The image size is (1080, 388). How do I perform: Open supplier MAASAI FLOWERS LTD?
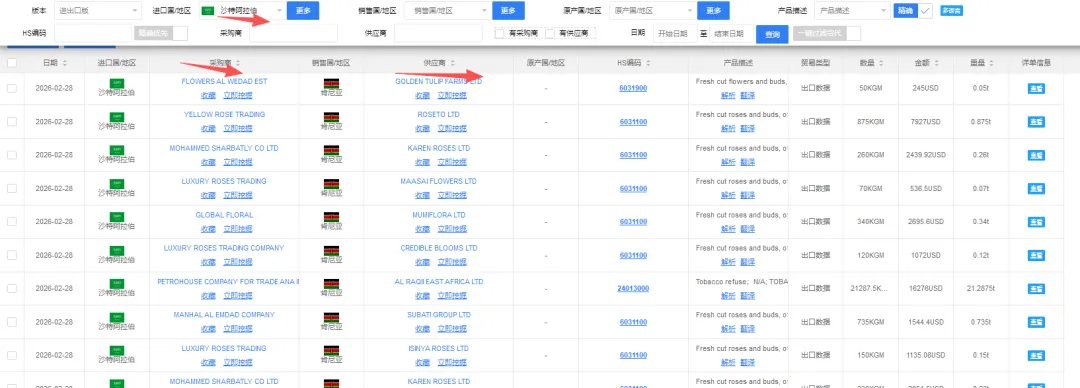pyautogui.click(x=439, y=181)
